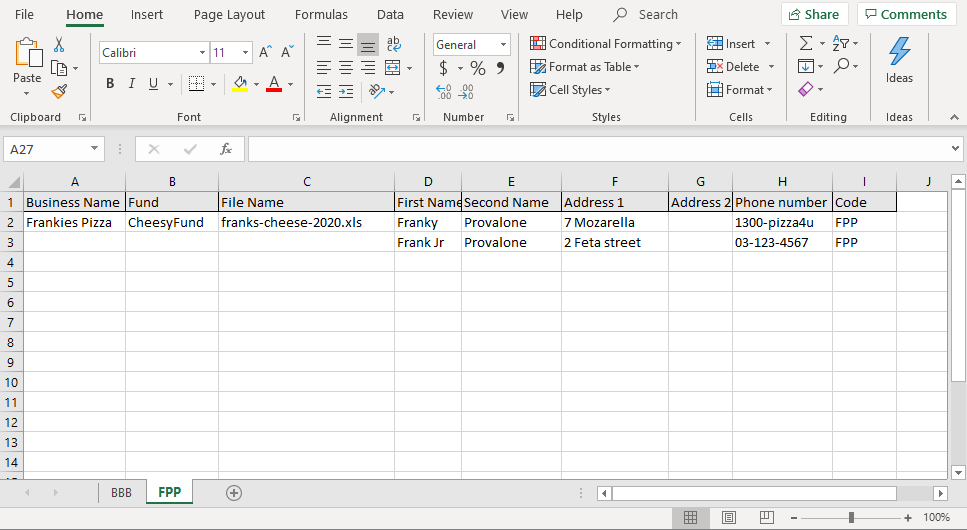Select the Format Painter brush
967x530 pixels.
[59, 92]
